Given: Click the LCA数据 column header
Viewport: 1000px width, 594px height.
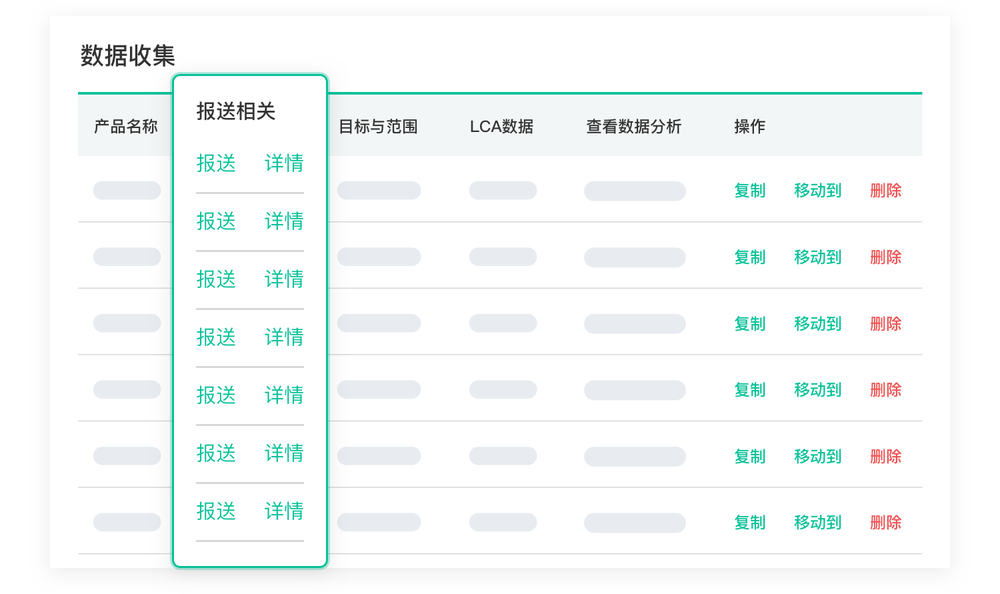Looking at the screenshot, I should 501,126.
